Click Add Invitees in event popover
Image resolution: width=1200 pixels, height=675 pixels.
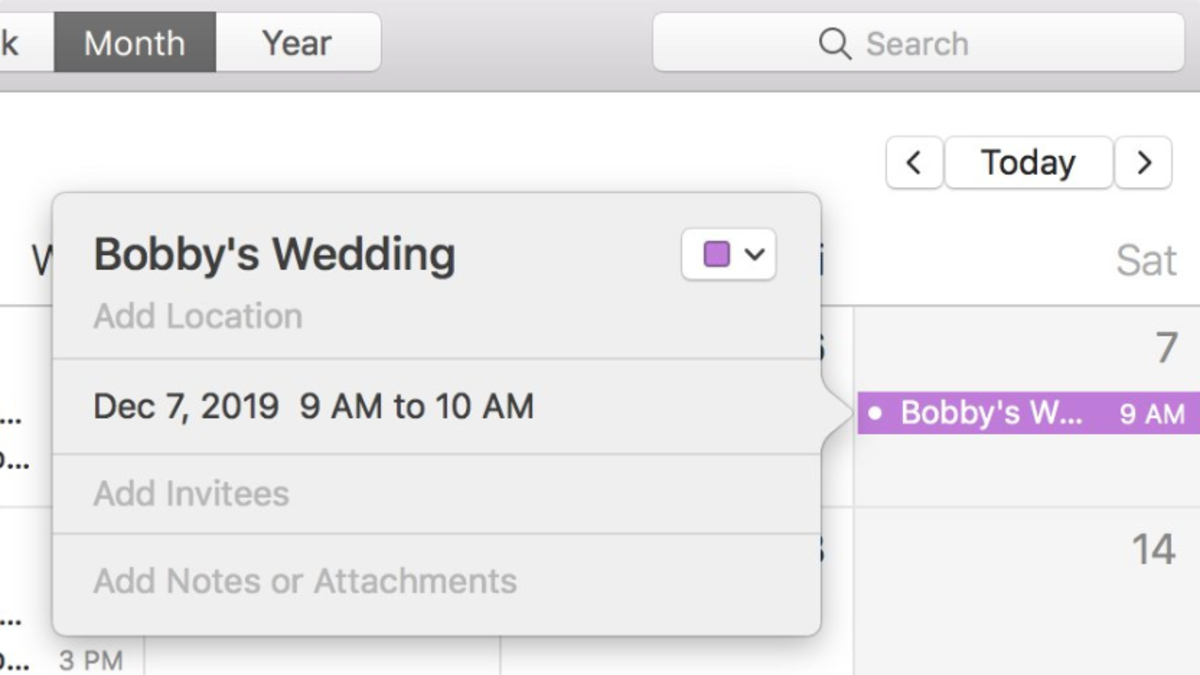pyautogui.click(x=191, y=494)
